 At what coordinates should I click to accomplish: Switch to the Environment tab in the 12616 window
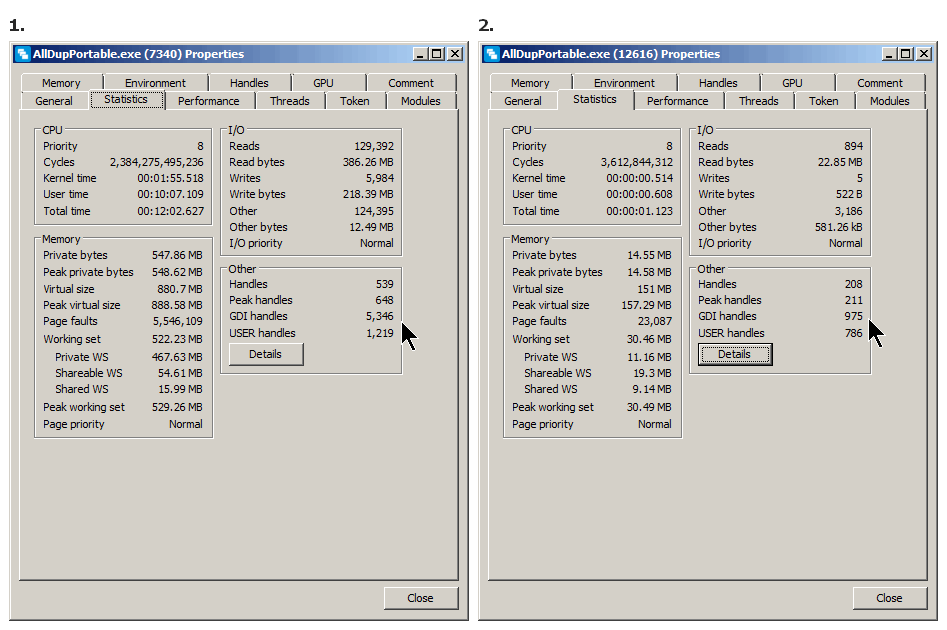point(624,83)
